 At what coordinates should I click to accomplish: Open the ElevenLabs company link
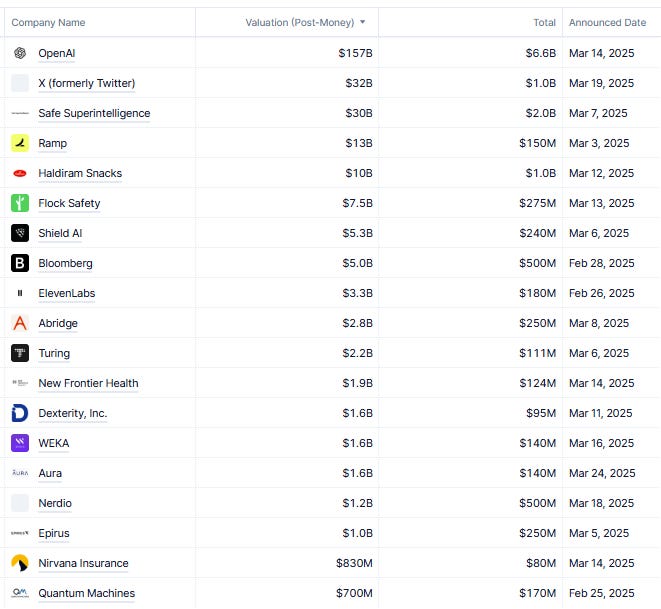(67, 293)
